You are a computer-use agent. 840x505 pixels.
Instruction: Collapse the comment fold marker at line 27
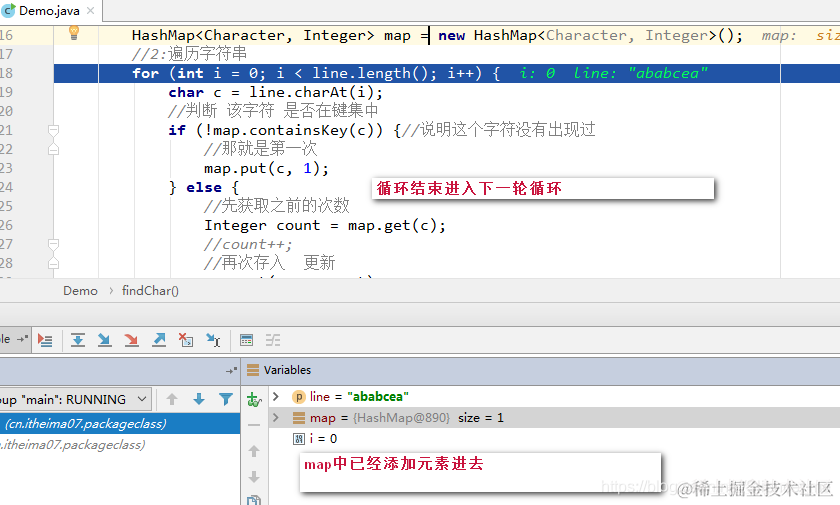click(x=53, y=244)
